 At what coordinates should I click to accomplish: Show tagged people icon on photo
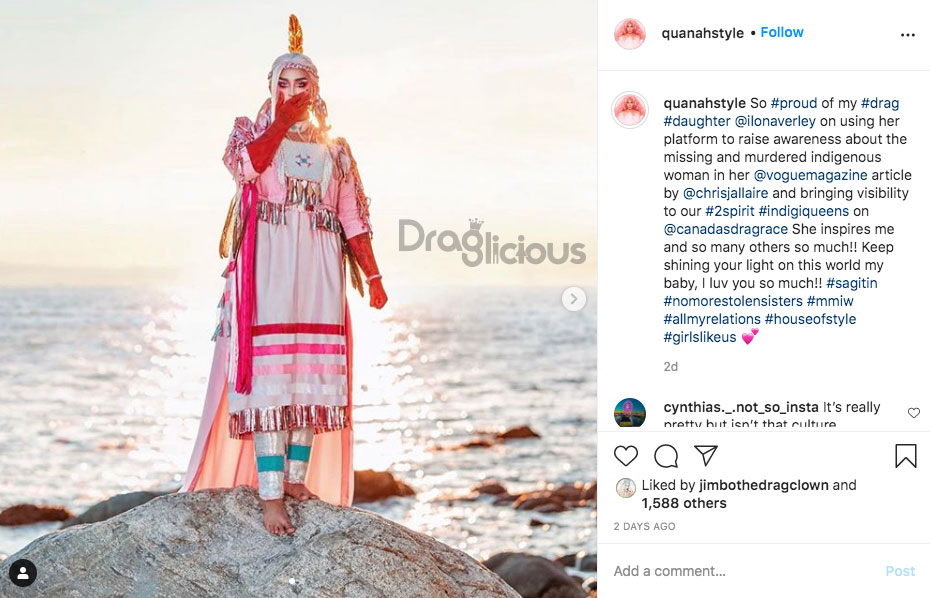coord(23,573)
